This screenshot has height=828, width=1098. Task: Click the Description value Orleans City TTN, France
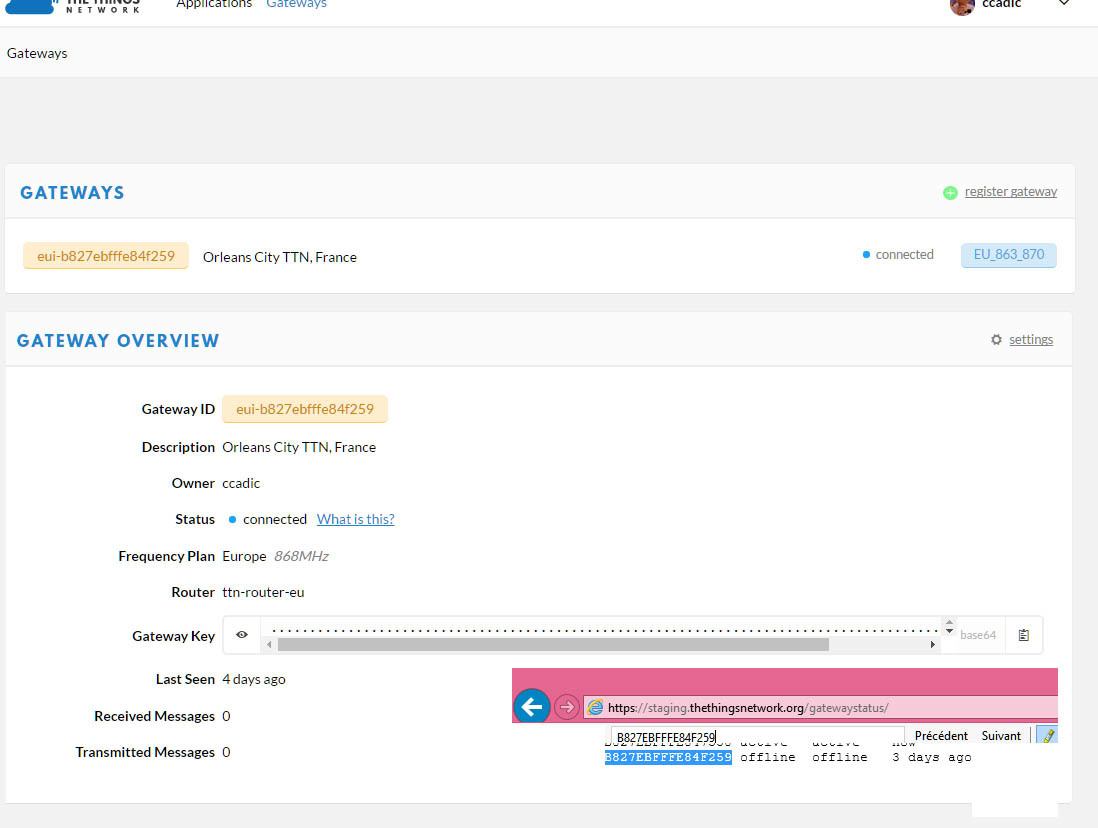(299, 447)
